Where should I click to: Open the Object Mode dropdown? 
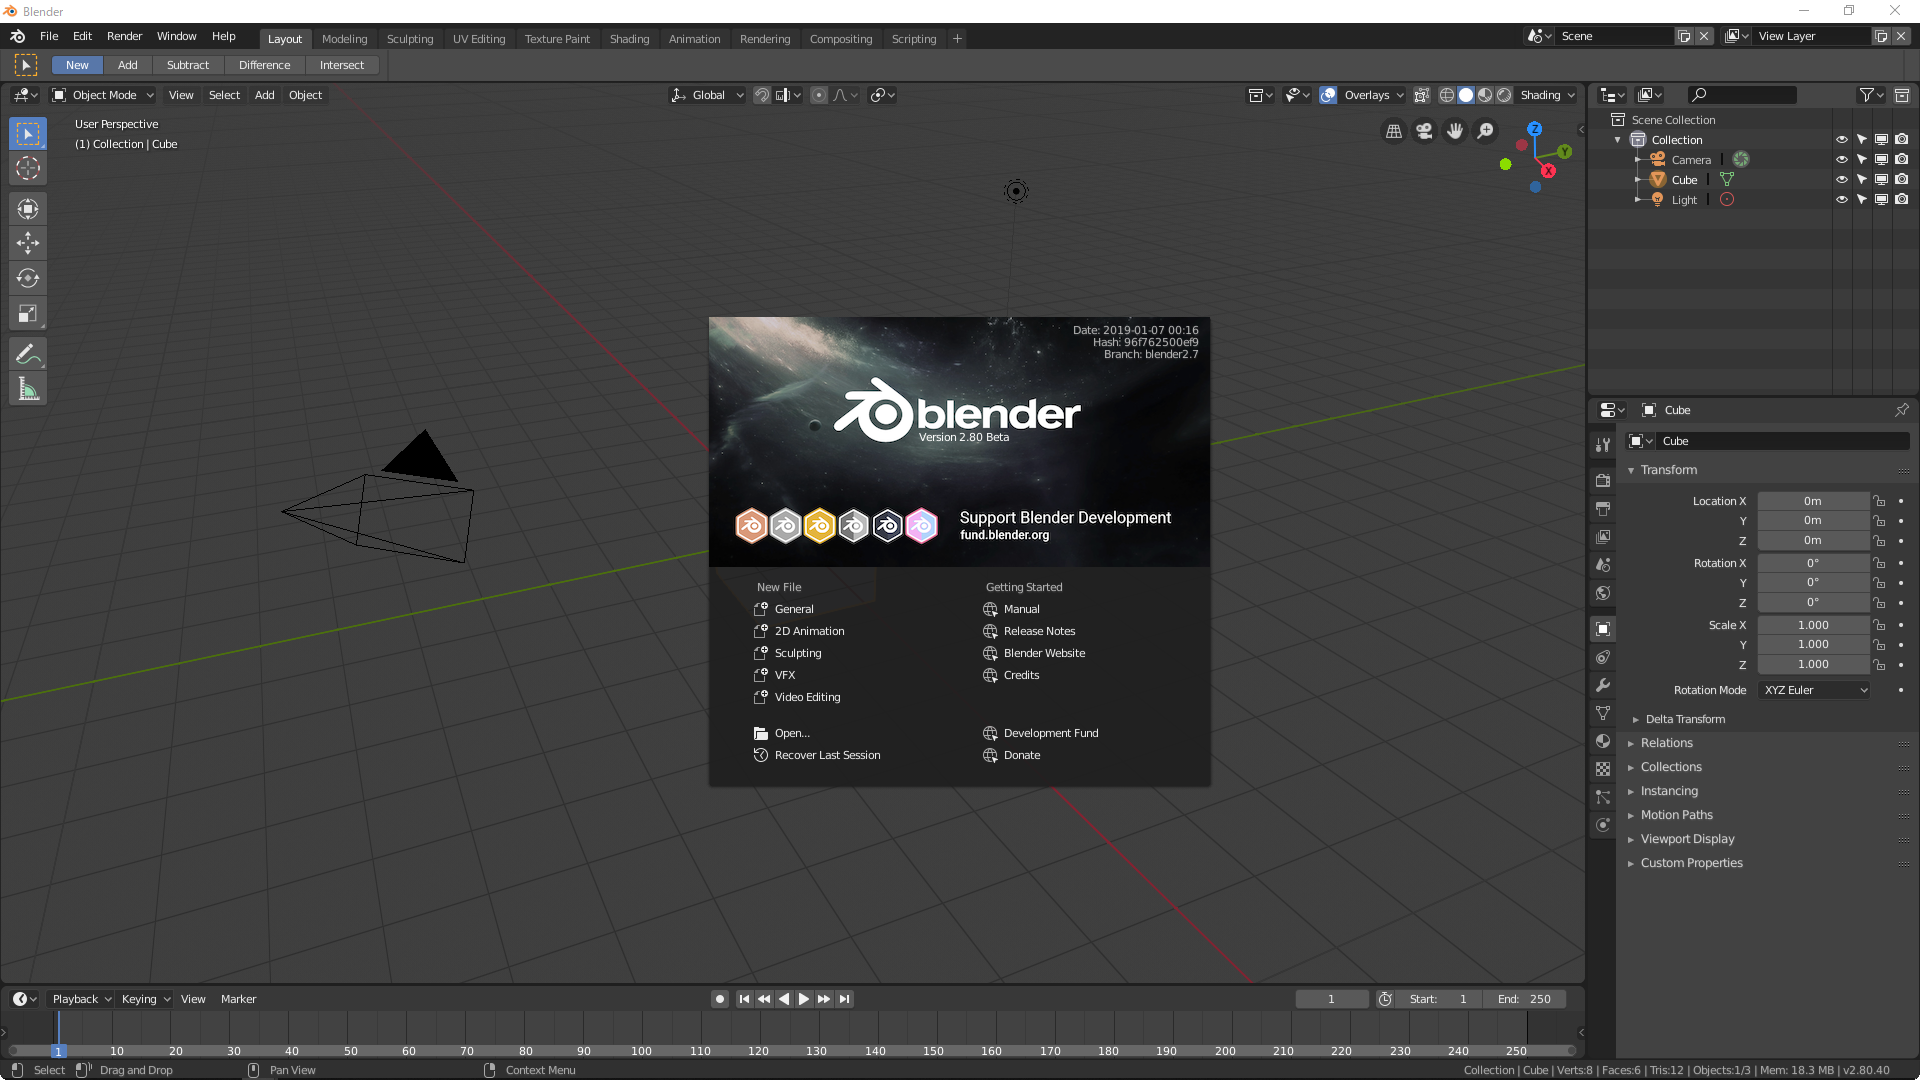(103, 95)
